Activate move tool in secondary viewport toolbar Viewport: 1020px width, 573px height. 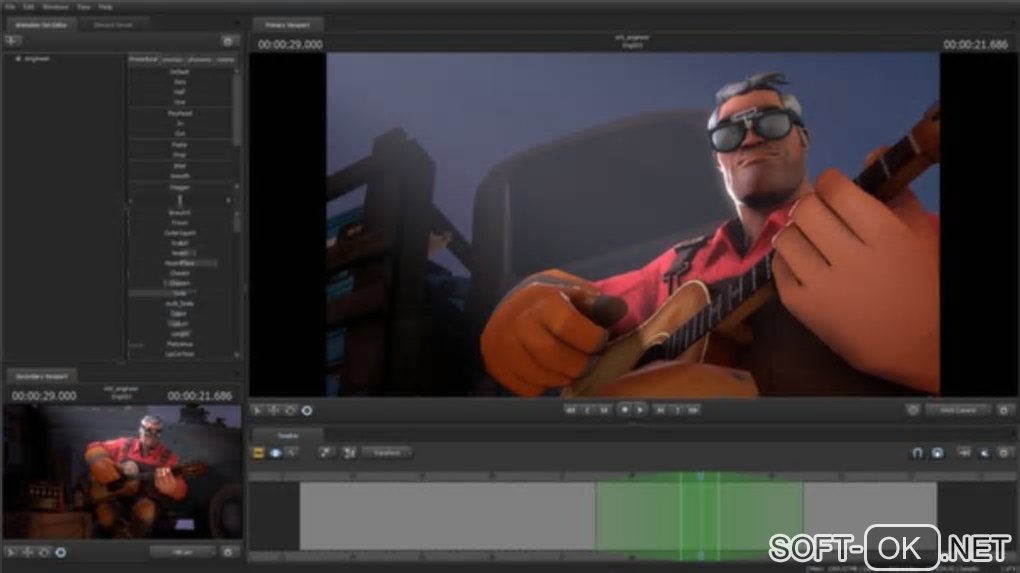pos(27,552)
